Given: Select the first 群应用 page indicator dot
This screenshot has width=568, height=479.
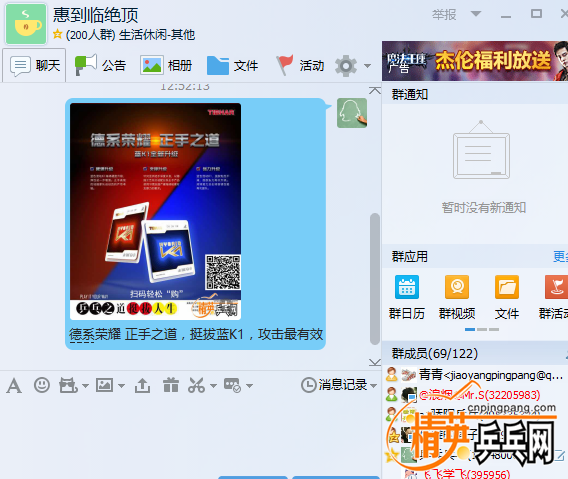Looking at the screenshot, I should point(470,329).
